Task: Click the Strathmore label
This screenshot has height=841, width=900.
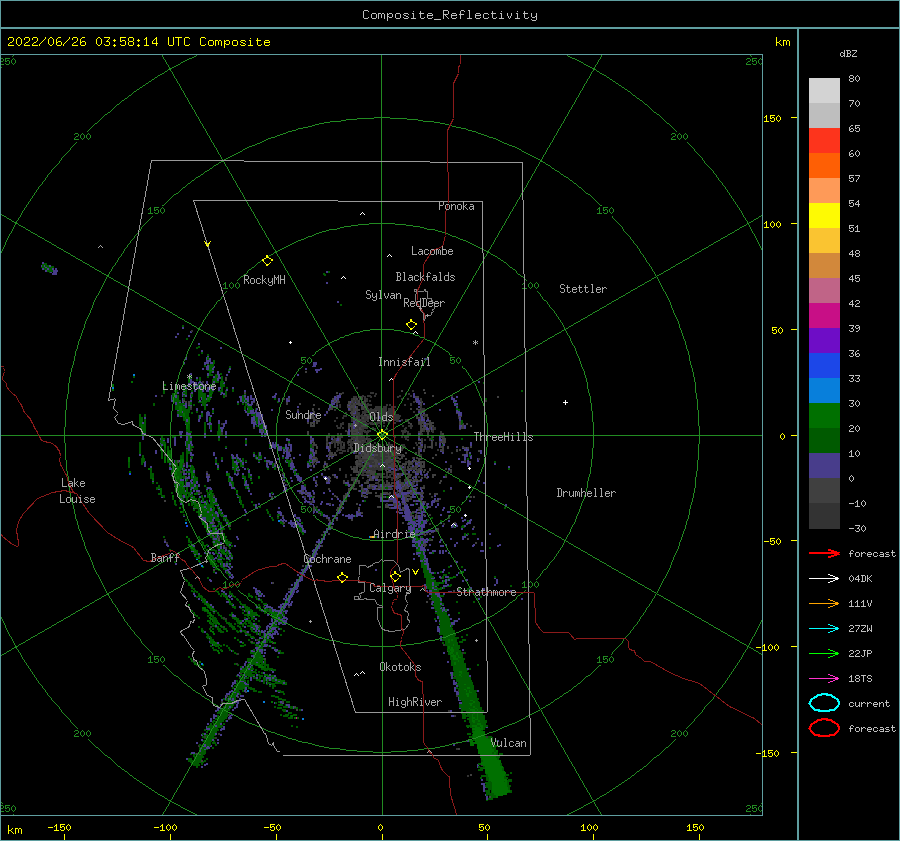Action: [x=486, y=592]
